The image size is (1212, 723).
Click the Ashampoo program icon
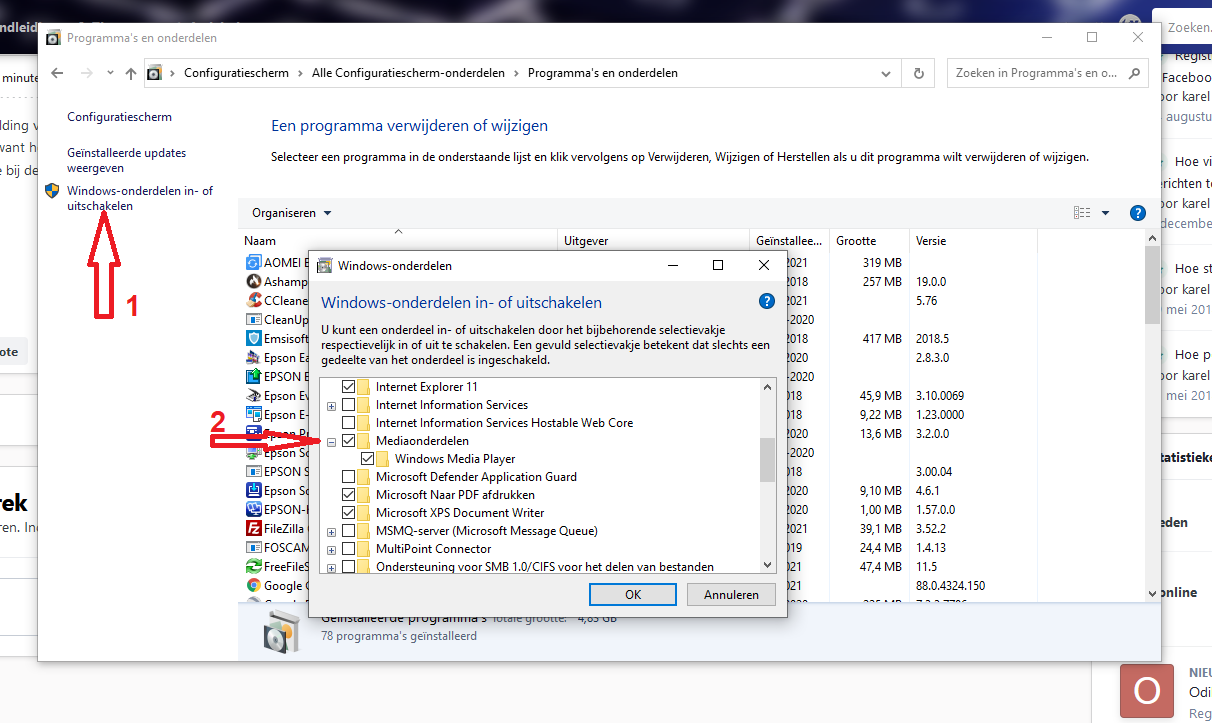point(253,282)
